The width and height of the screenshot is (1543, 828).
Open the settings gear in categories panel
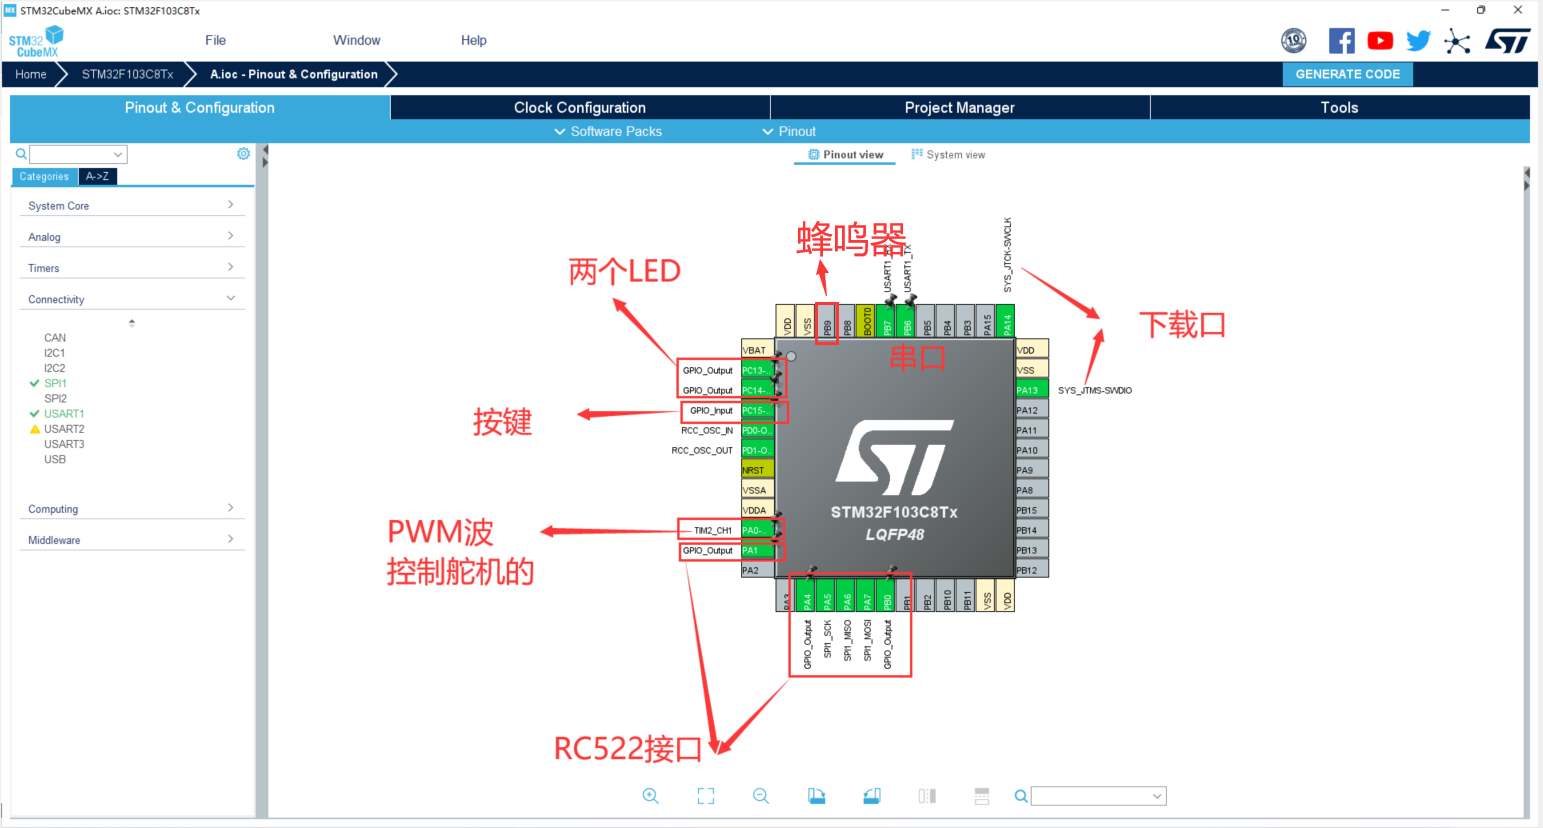[243, 154]
